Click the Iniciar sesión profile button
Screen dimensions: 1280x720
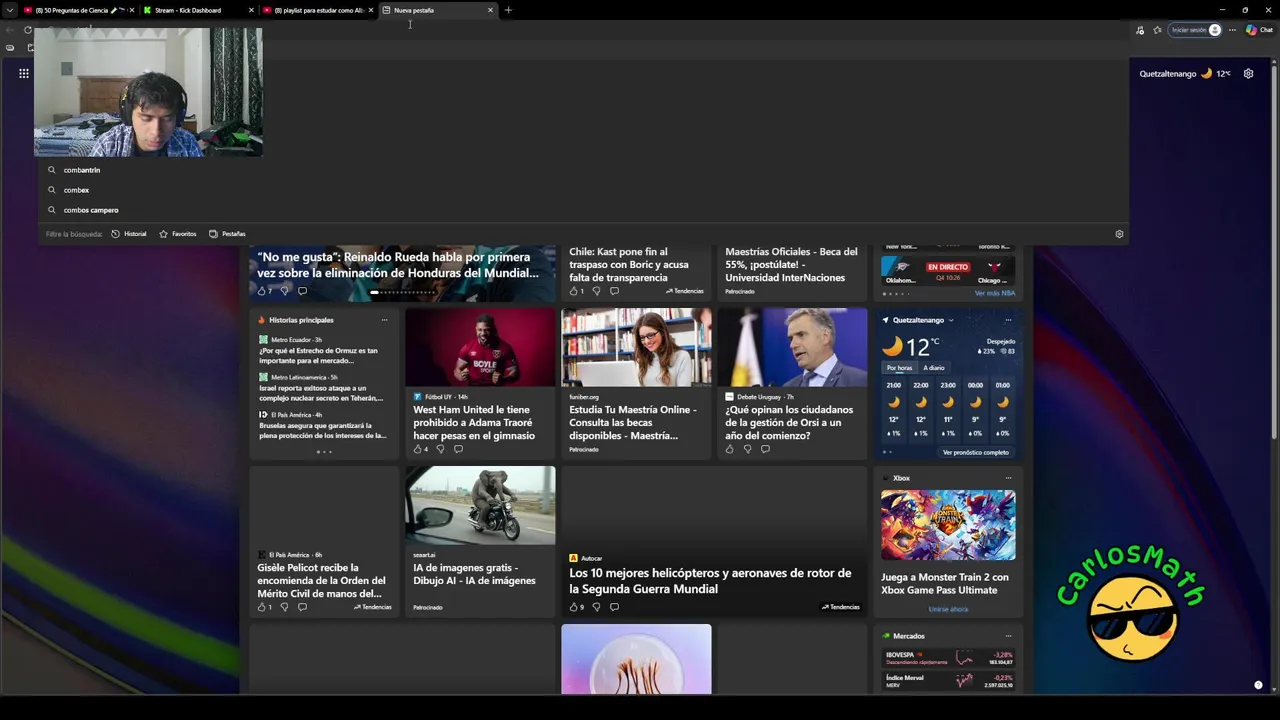click(1196, 30)
